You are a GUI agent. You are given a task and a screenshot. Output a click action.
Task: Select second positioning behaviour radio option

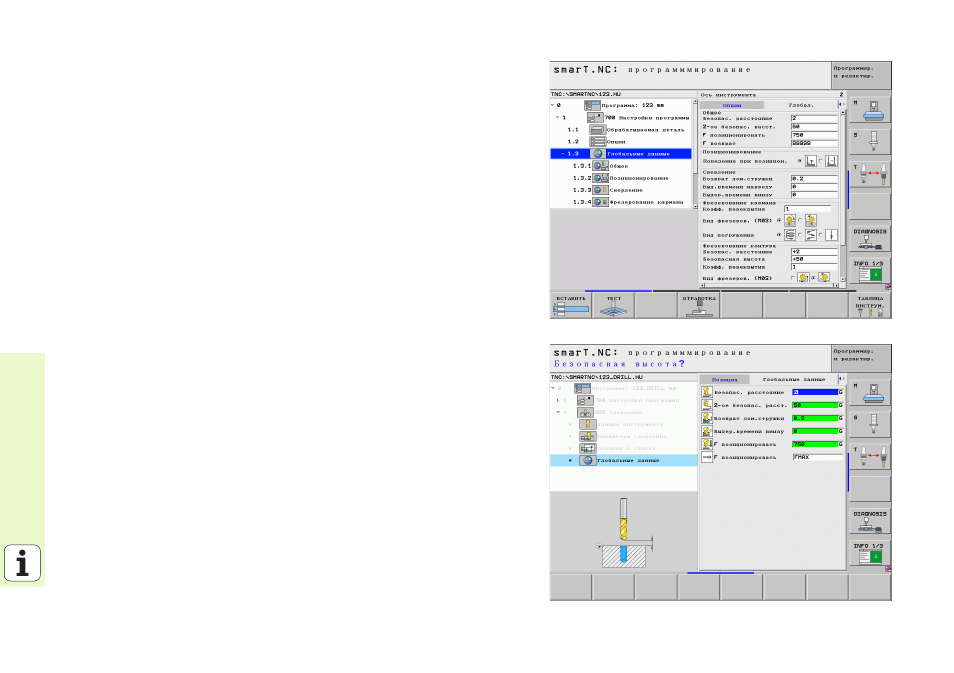(x=831, y=161)
